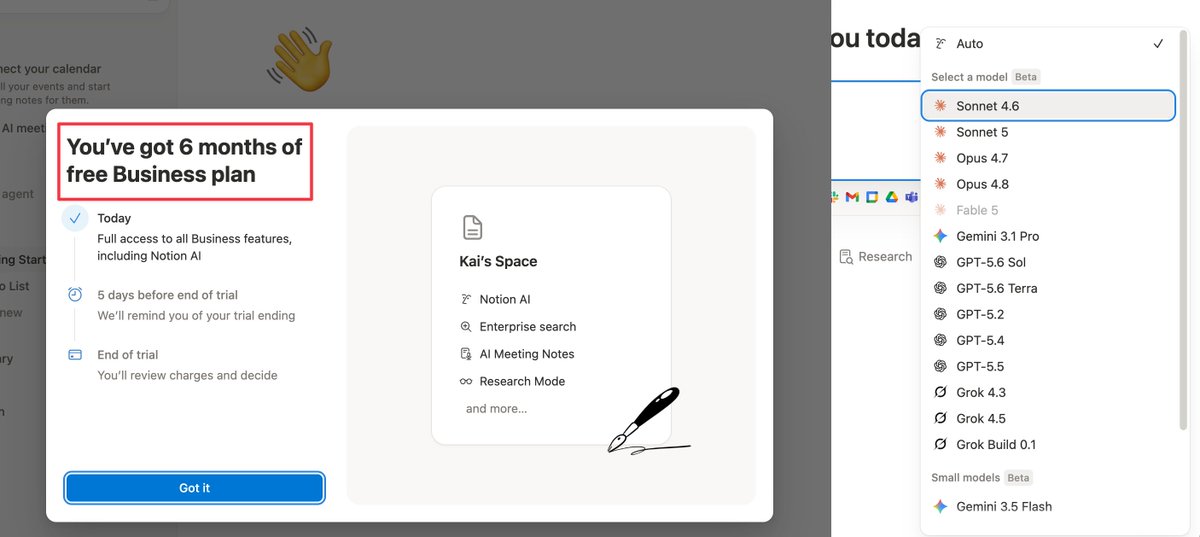The width and height of the screenshot is (1200, 537).
Task: Click the OpenAI logo beside GPT-5.2
Action: coord(940,314)
